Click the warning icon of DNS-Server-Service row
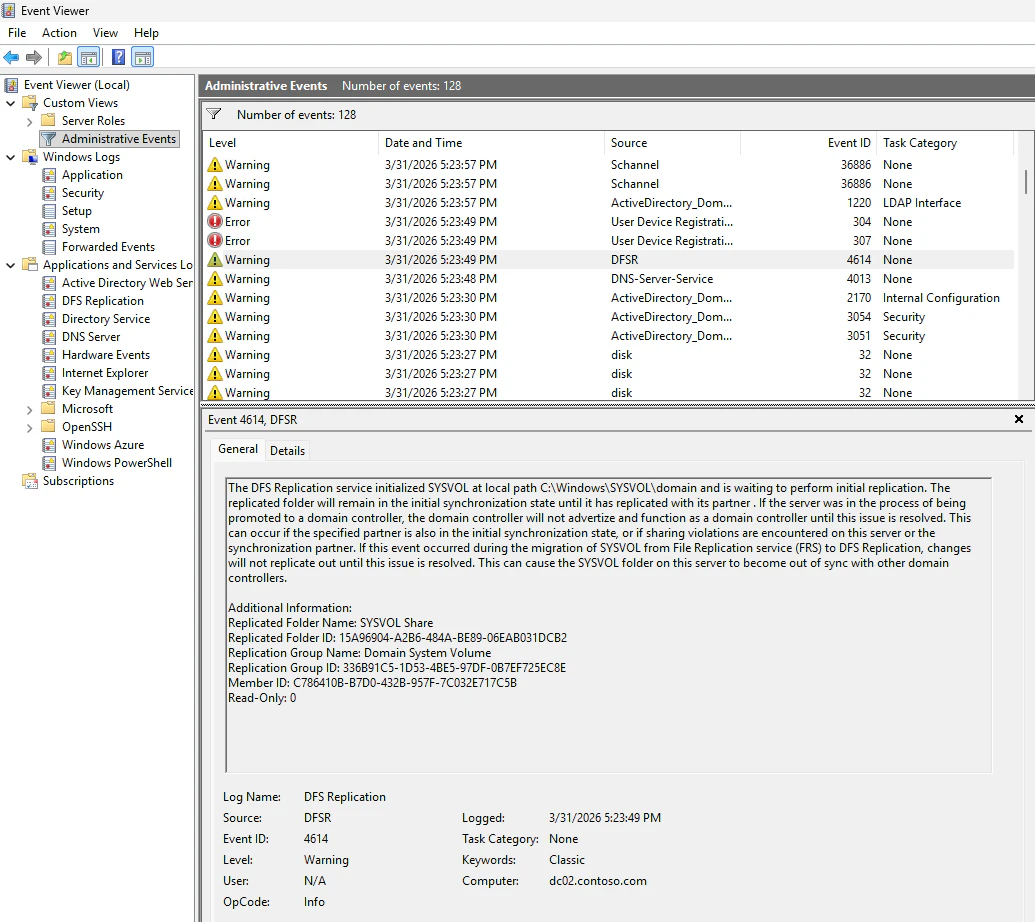1035x922 pixels. 215,279
